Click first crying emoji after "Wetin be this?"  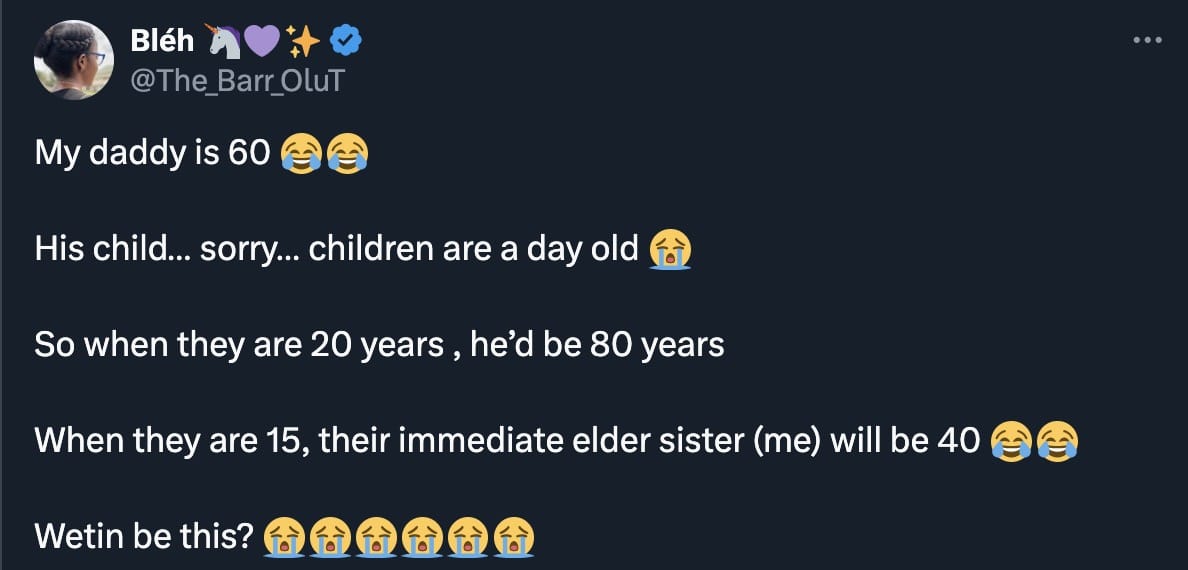point(281,538)
